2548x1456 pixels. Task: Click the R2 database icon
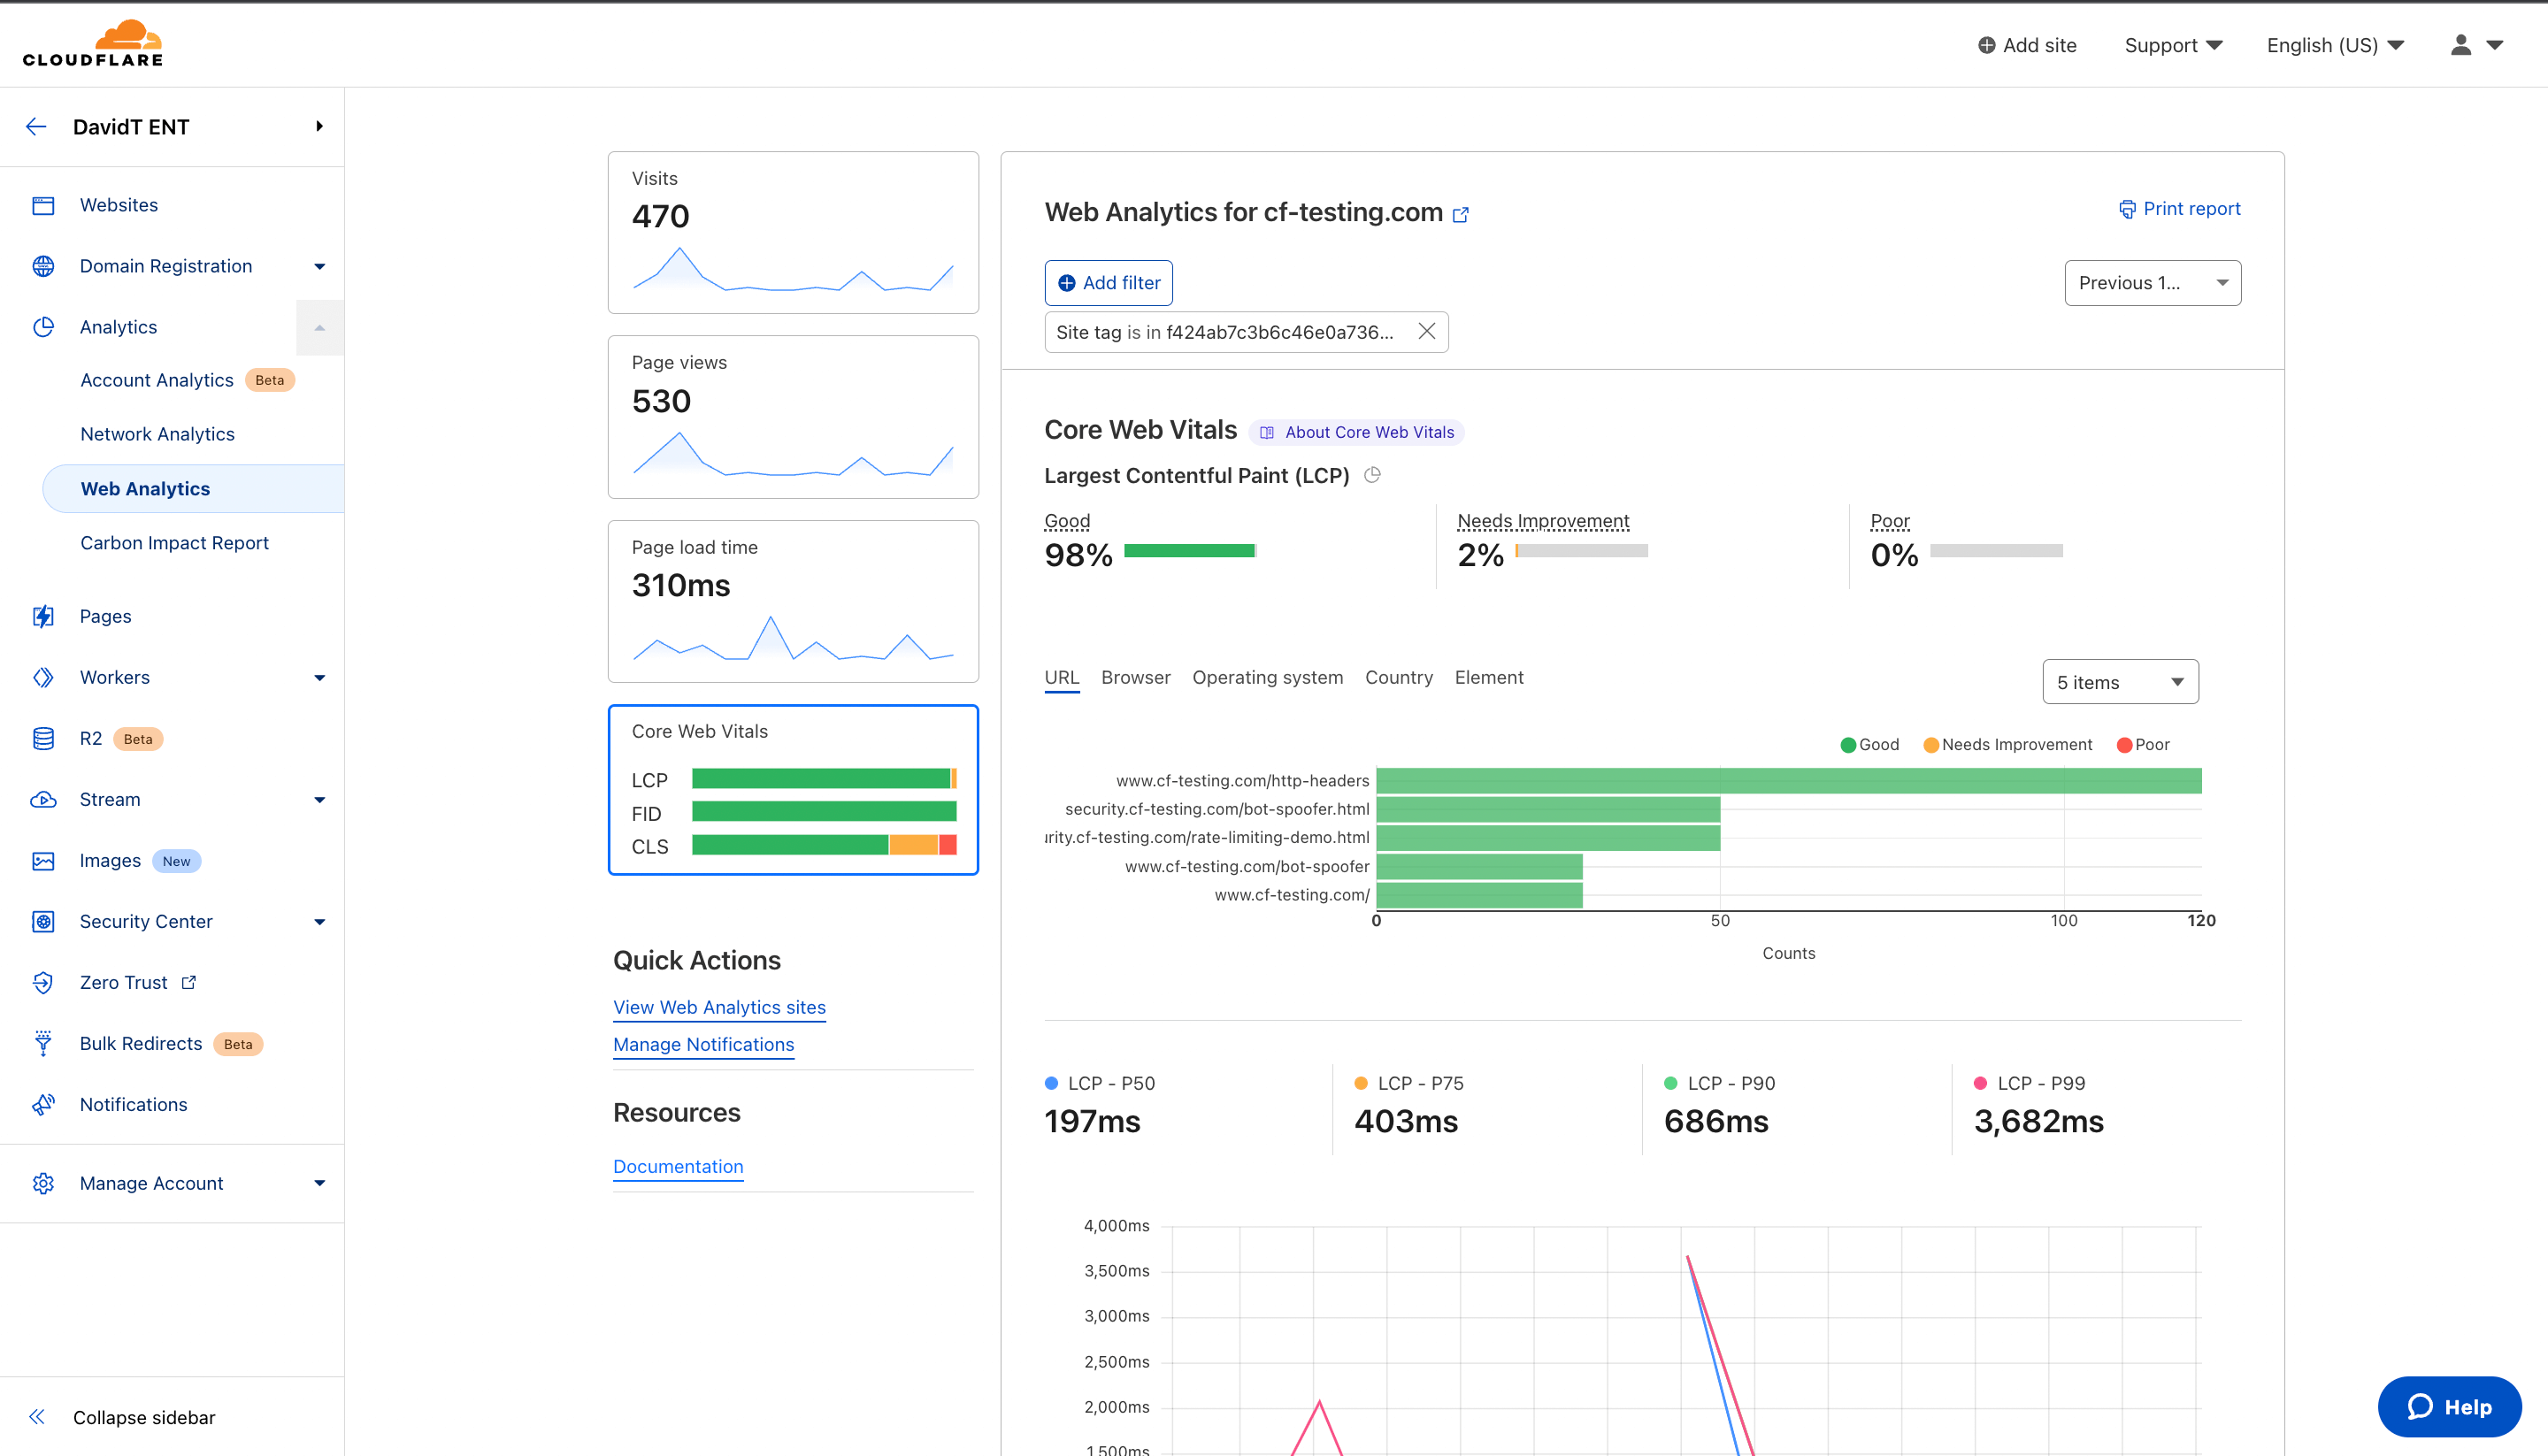pos(43,738)
